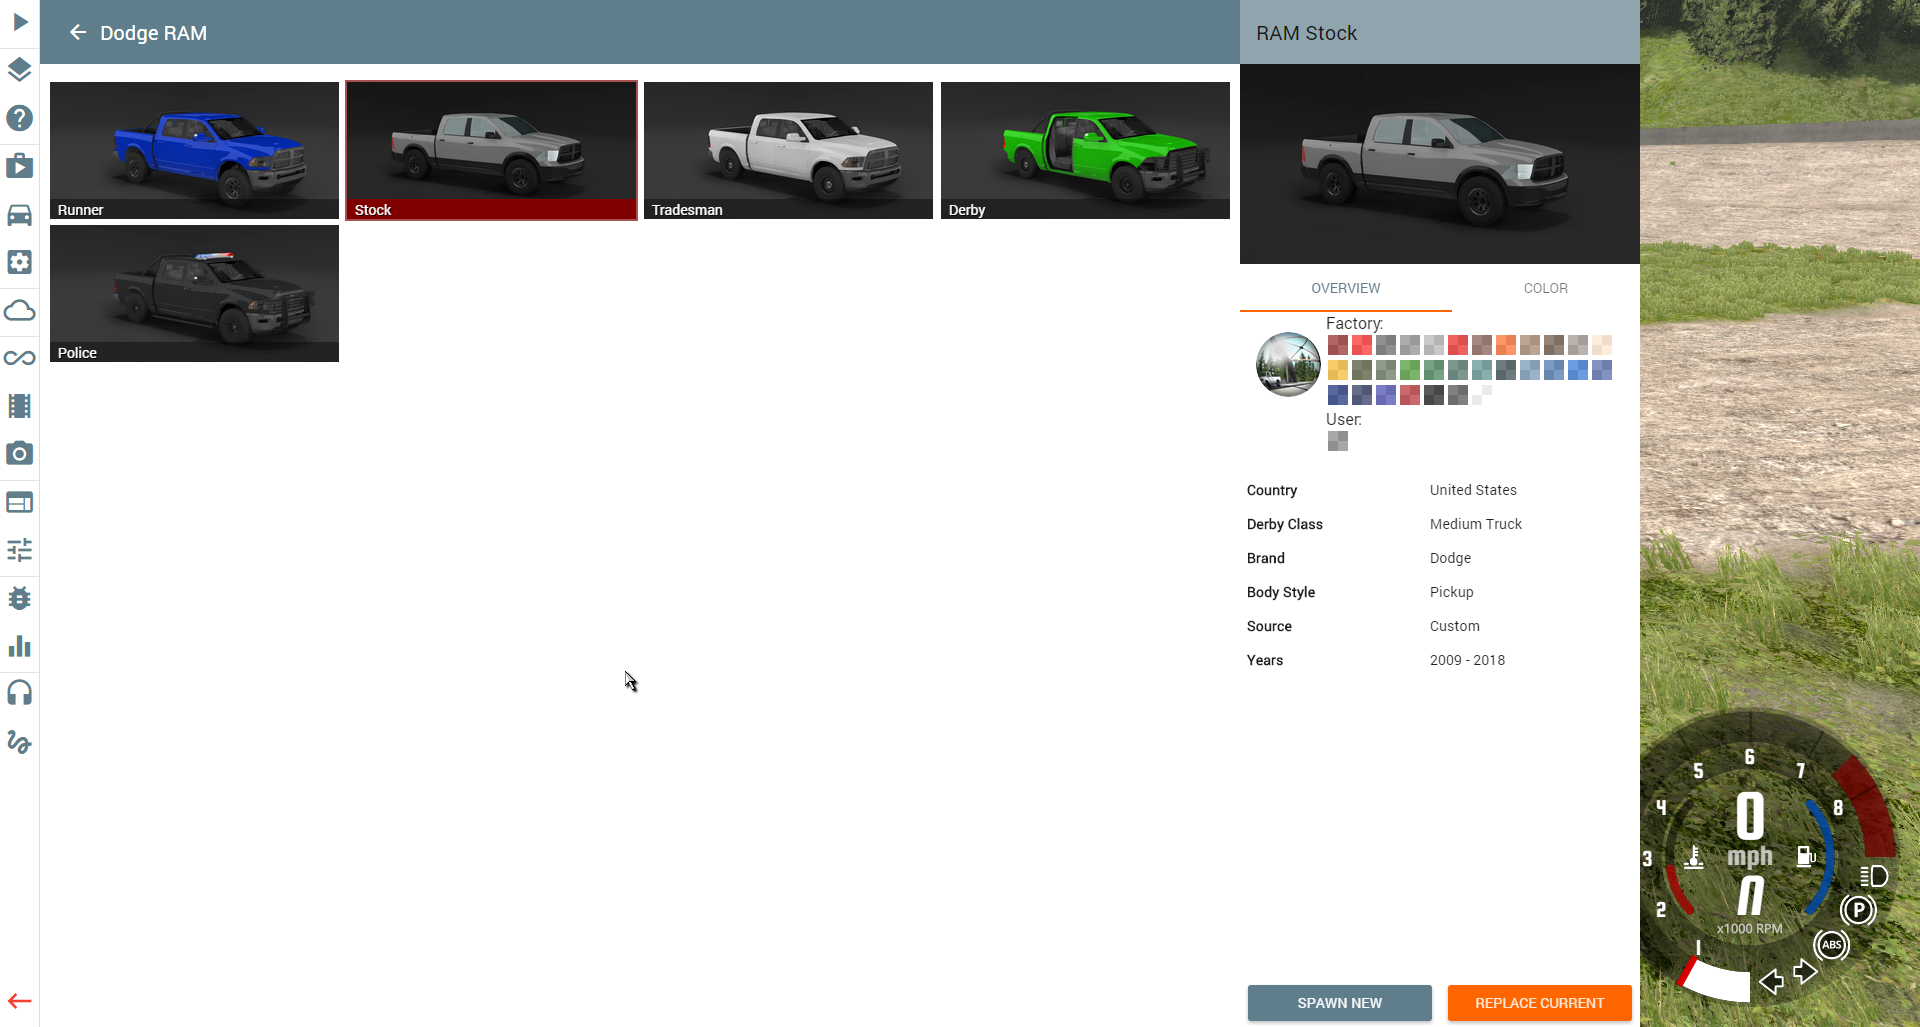Pick the orange factory color swatch
The width and height of the screenshot is (1920, 1027).
pyautogui.click(x=1506, y=345)
